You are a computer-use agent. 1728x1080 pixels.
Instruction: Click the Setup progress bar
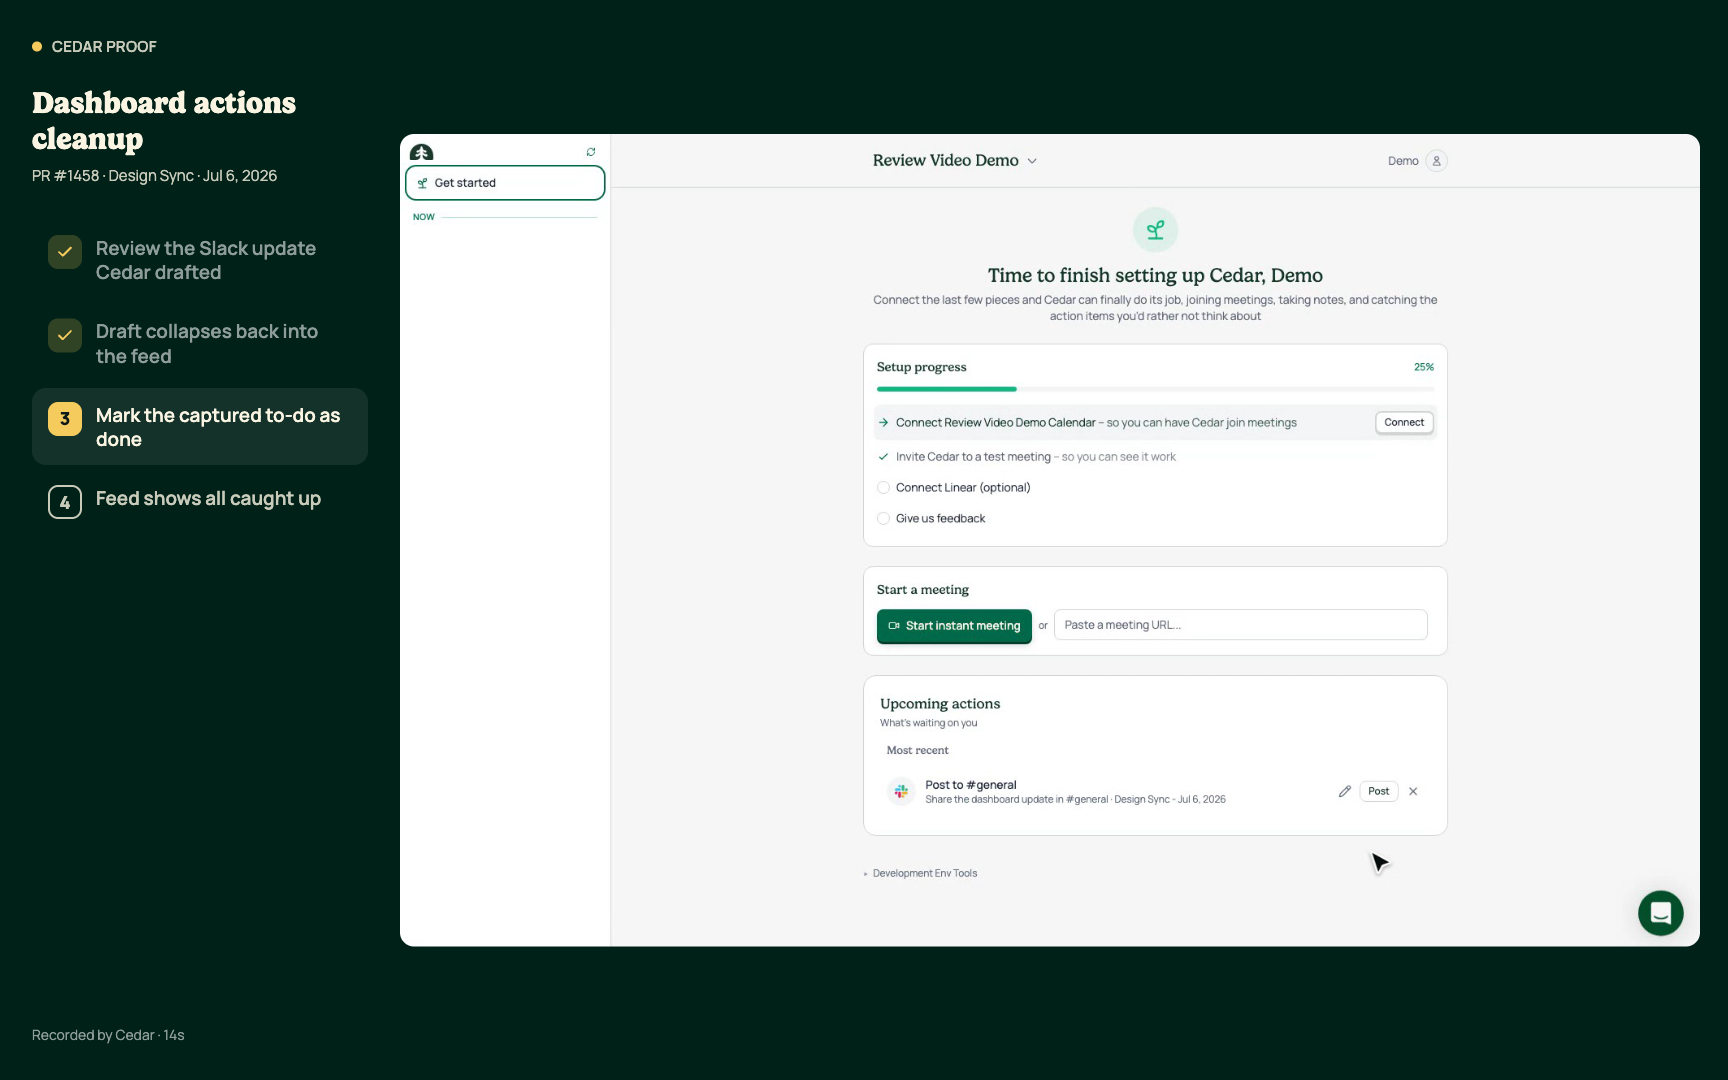point(1155,389)
